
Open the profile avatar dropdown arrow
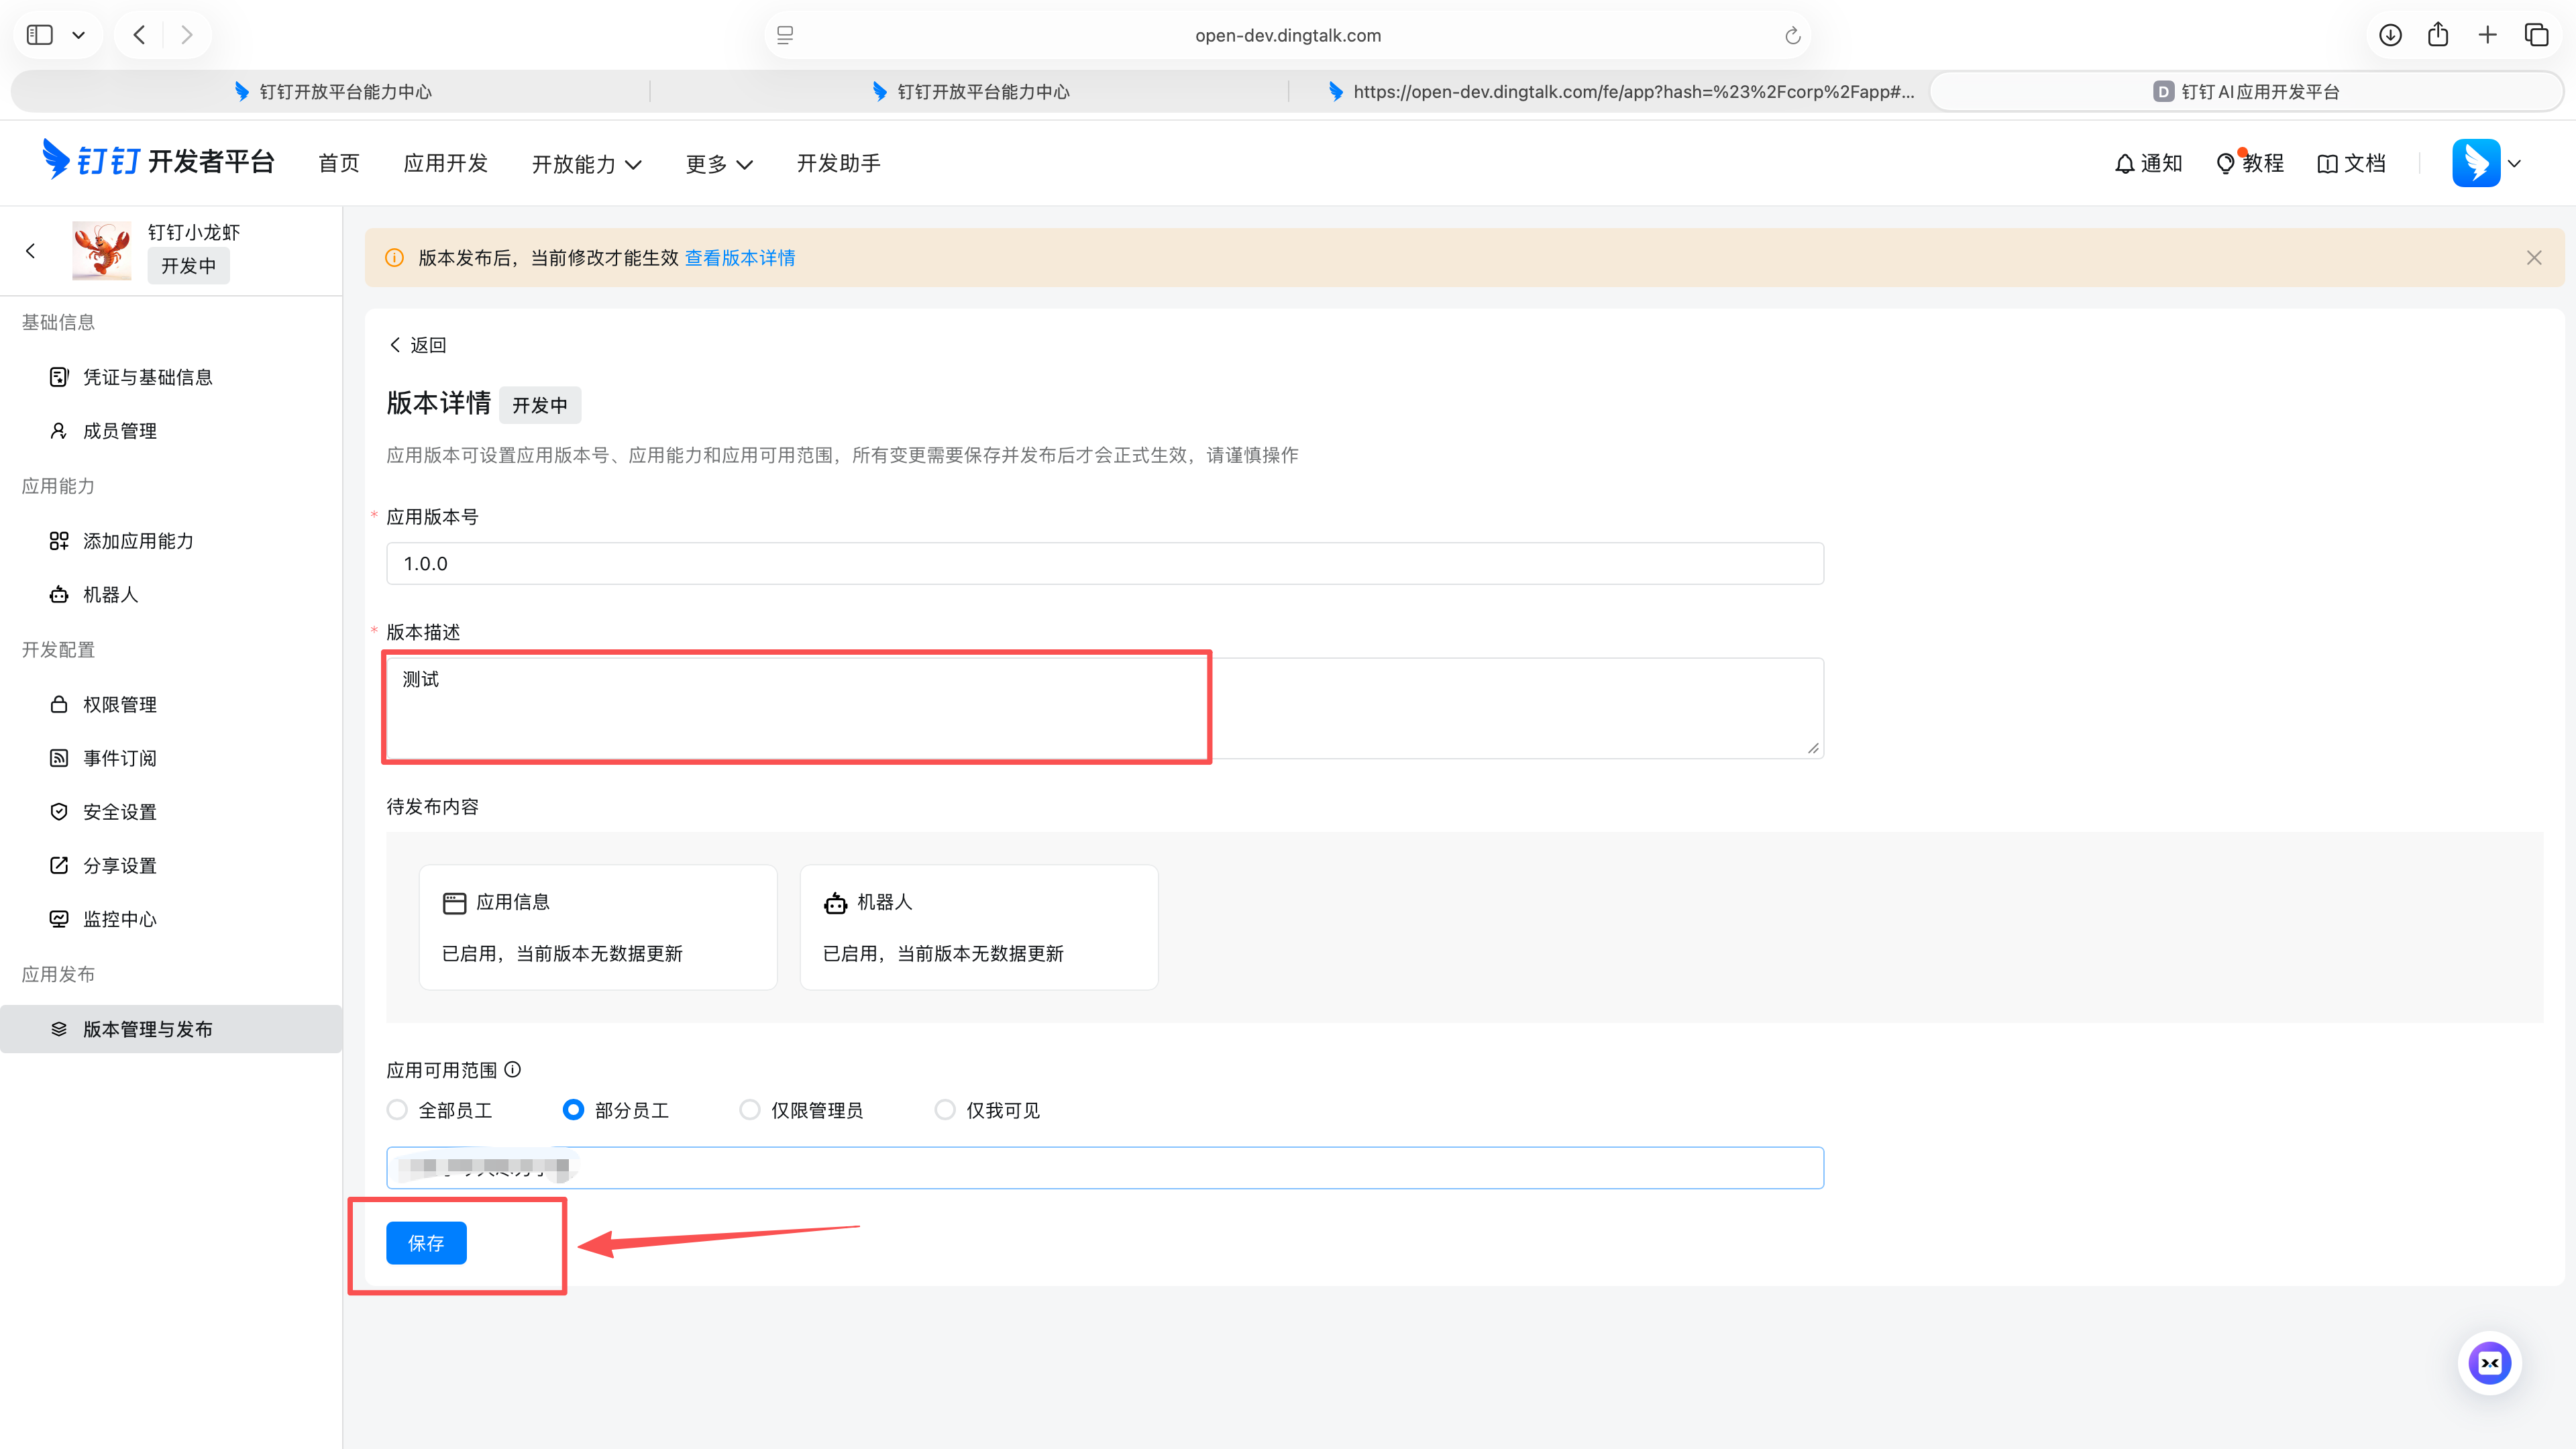pos(2515,164)
